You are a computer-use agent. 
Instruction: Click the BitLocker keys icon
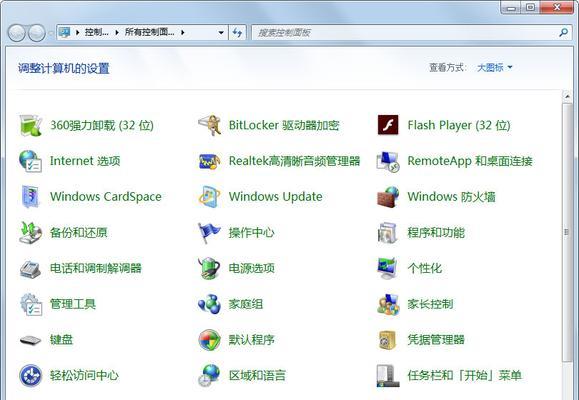[209, 125]
